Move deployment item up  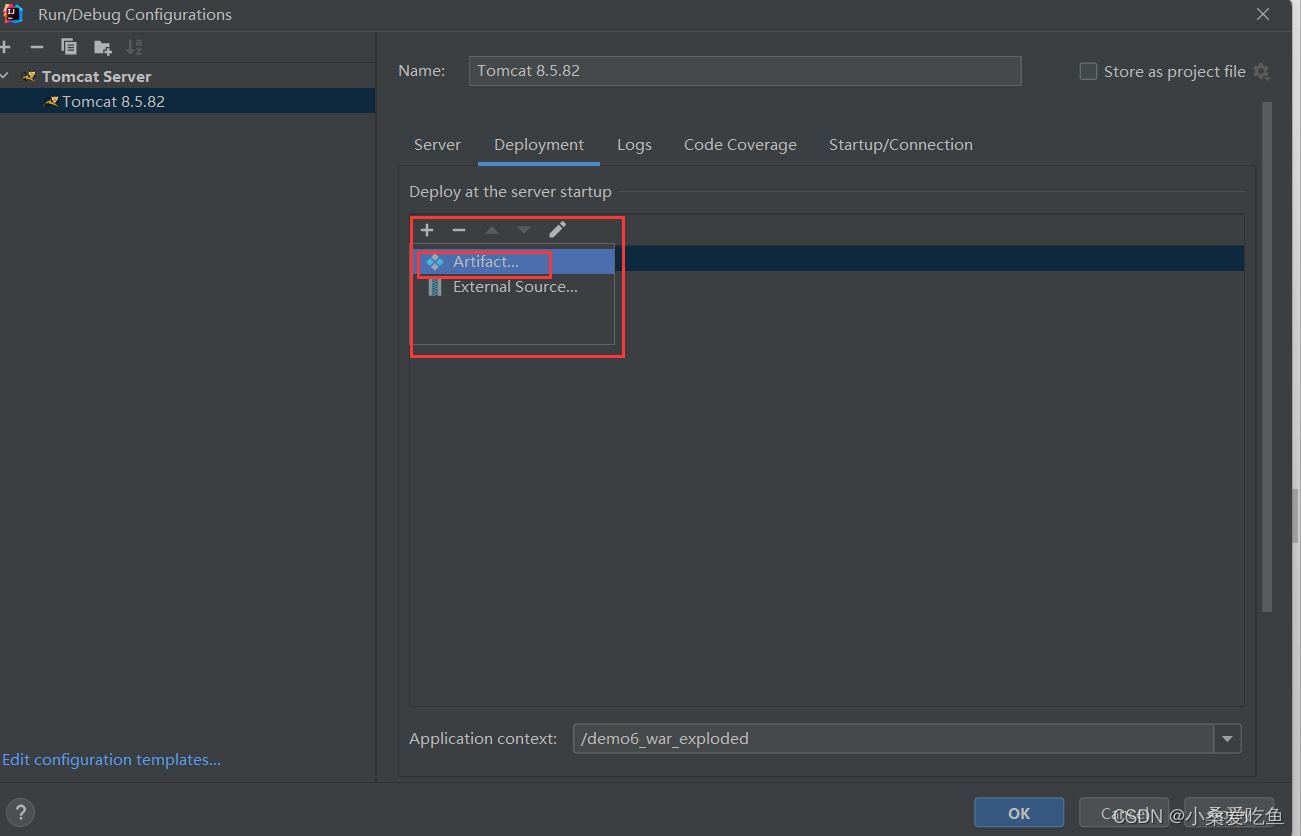[x=491, y=230]
